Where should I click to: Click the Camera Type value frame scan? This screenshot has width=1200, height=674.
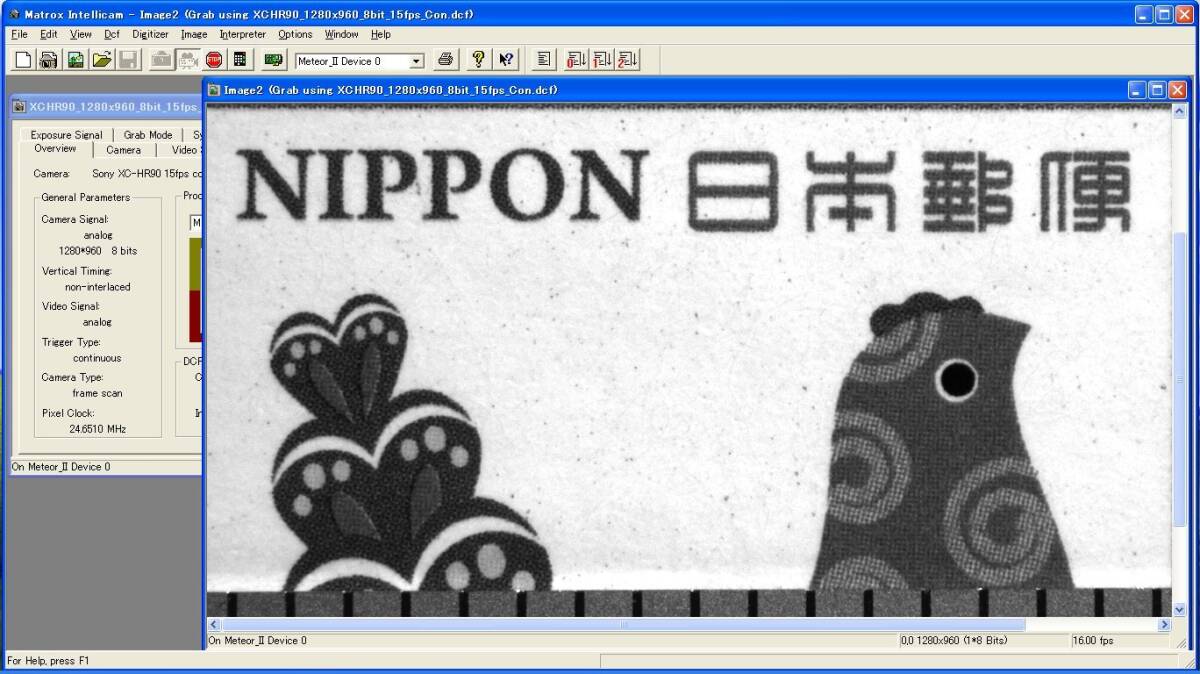coord(97,394)
